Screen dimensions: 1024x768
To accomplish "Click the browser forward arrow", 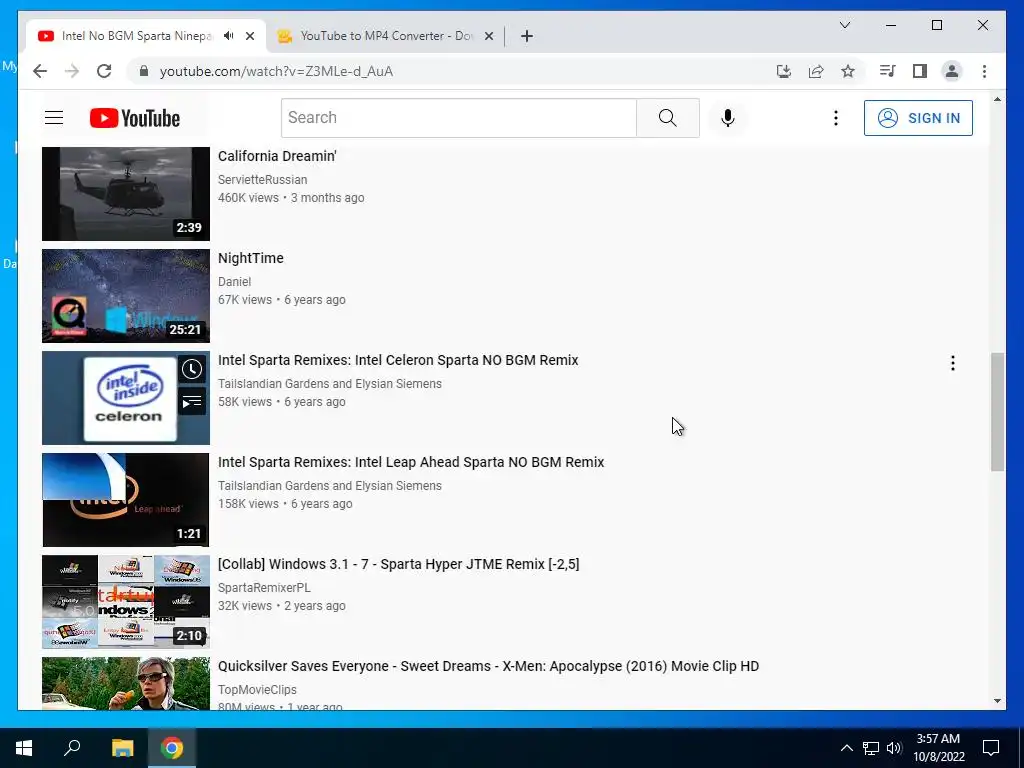I will [72, 71].
